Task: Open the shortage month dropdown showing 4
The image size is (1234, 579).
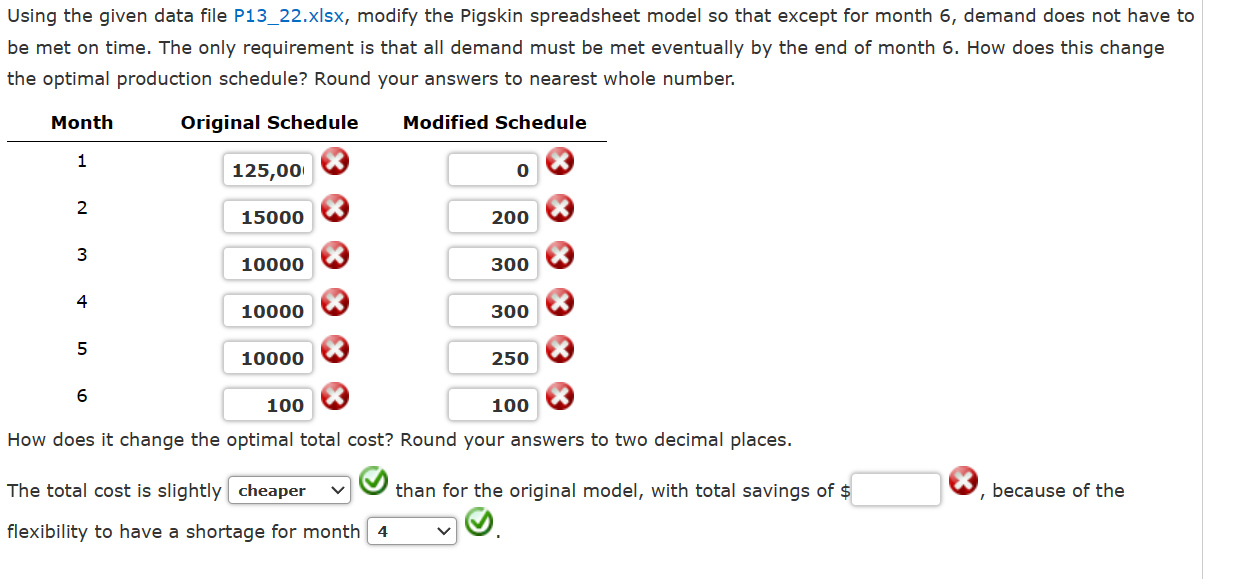Action: (x=412, y=531)
